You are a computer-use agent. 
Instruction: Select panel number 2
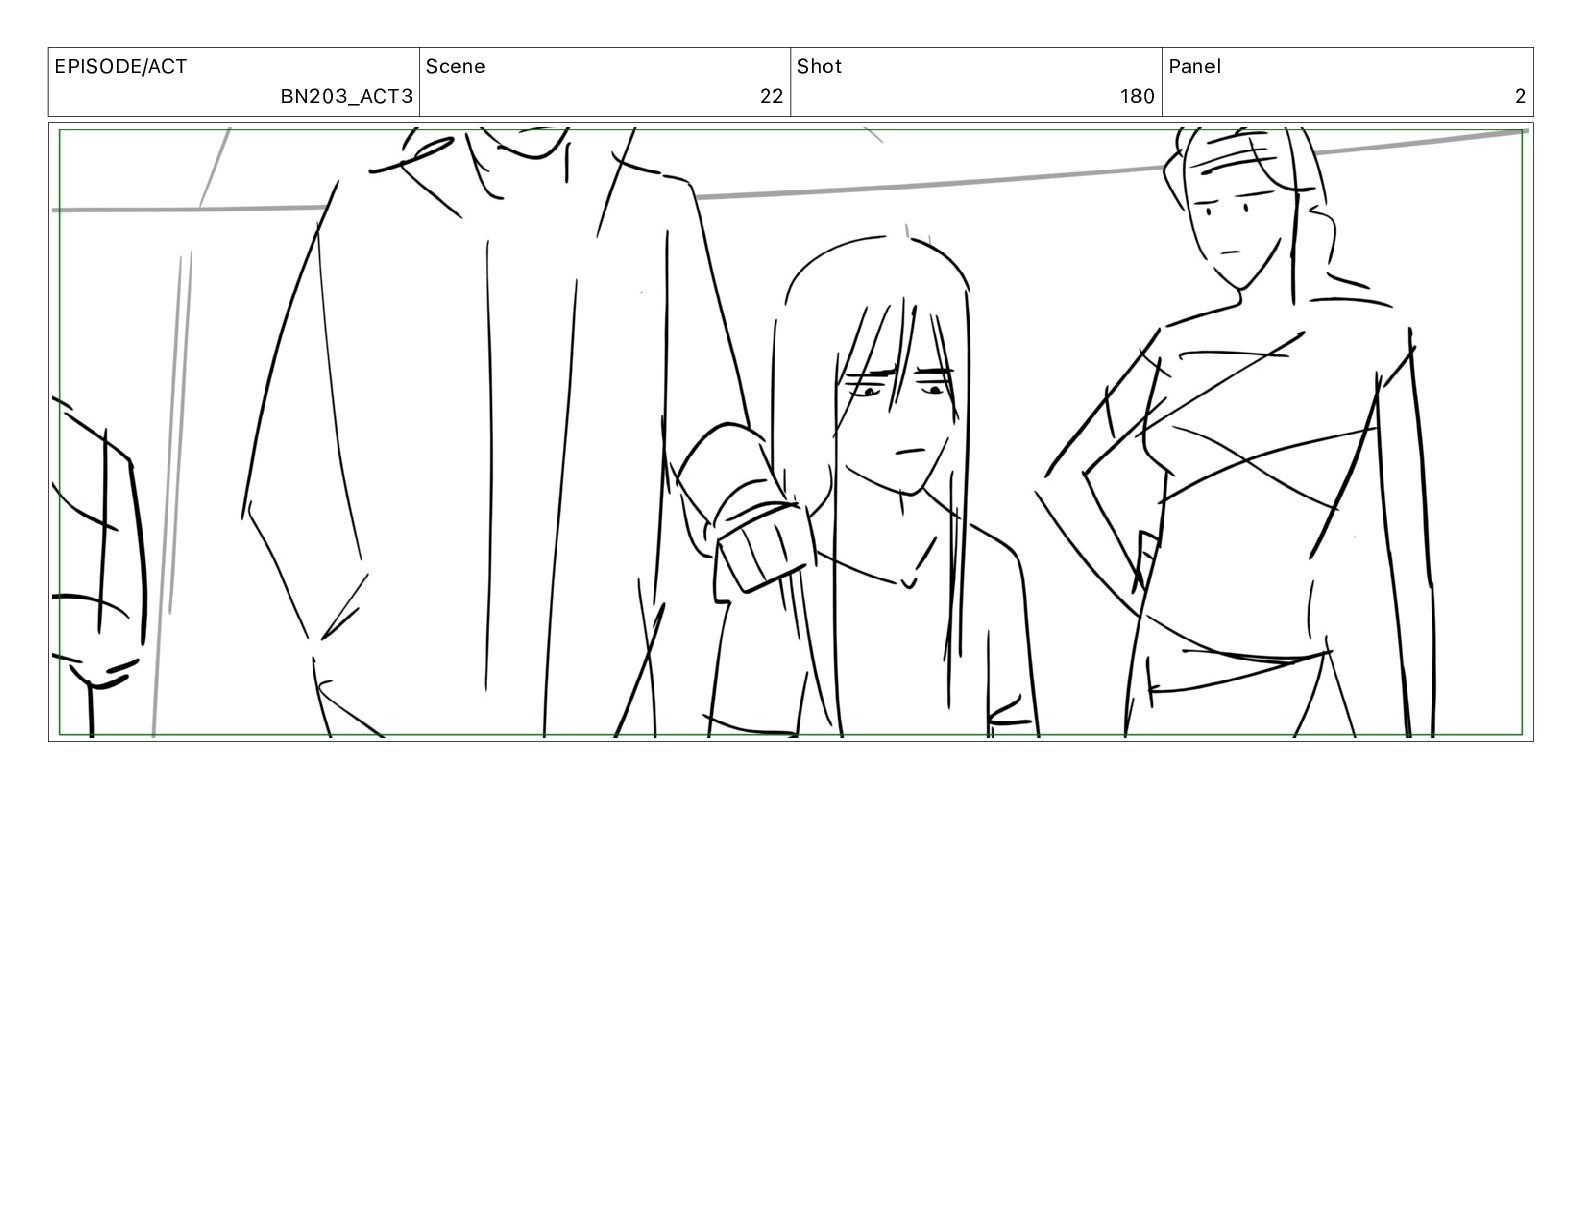pyautogui.click(x=1520, y=97)
